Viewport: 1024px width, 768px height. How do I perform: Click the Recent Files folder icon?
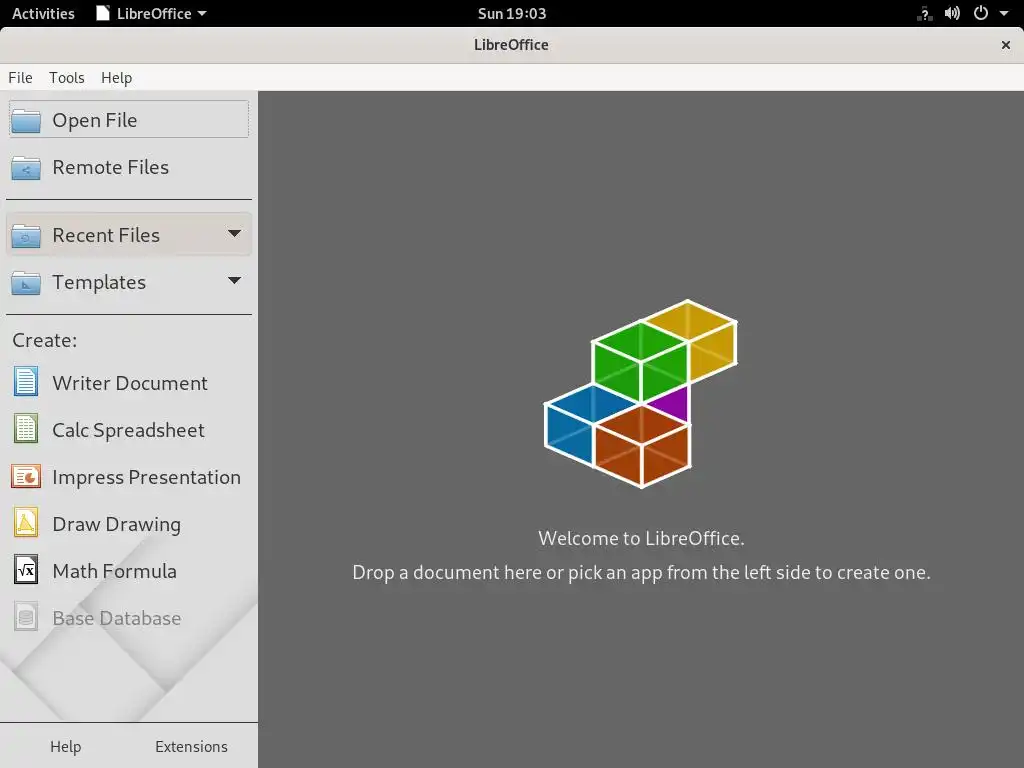tap(26, 236)
